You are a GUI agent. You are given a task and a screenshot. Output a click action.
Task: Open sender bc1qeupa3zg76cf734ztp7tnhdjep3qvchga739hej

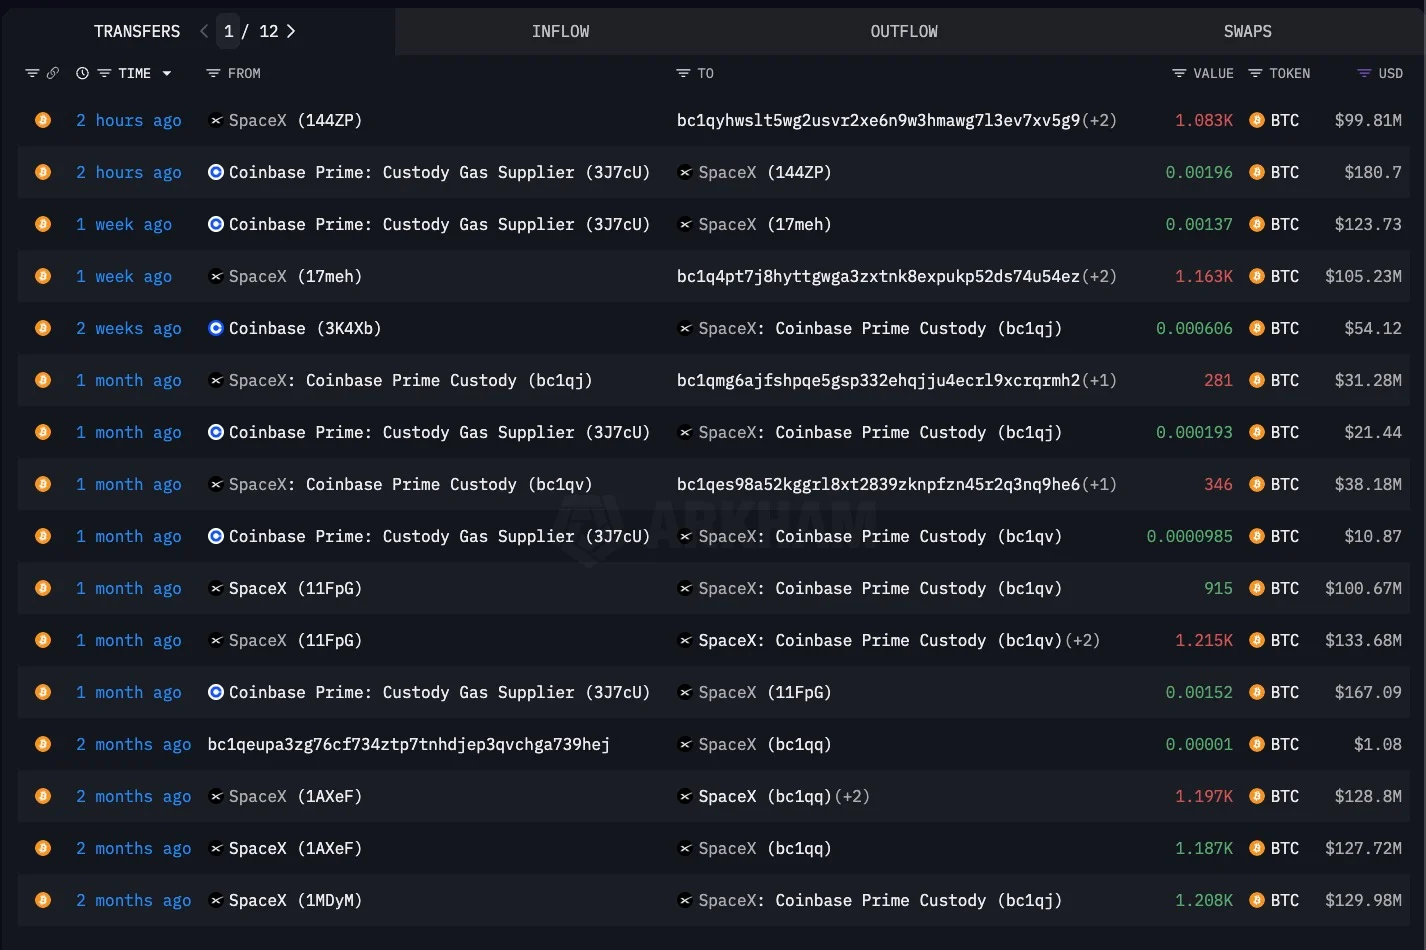[x=408, y=744]
